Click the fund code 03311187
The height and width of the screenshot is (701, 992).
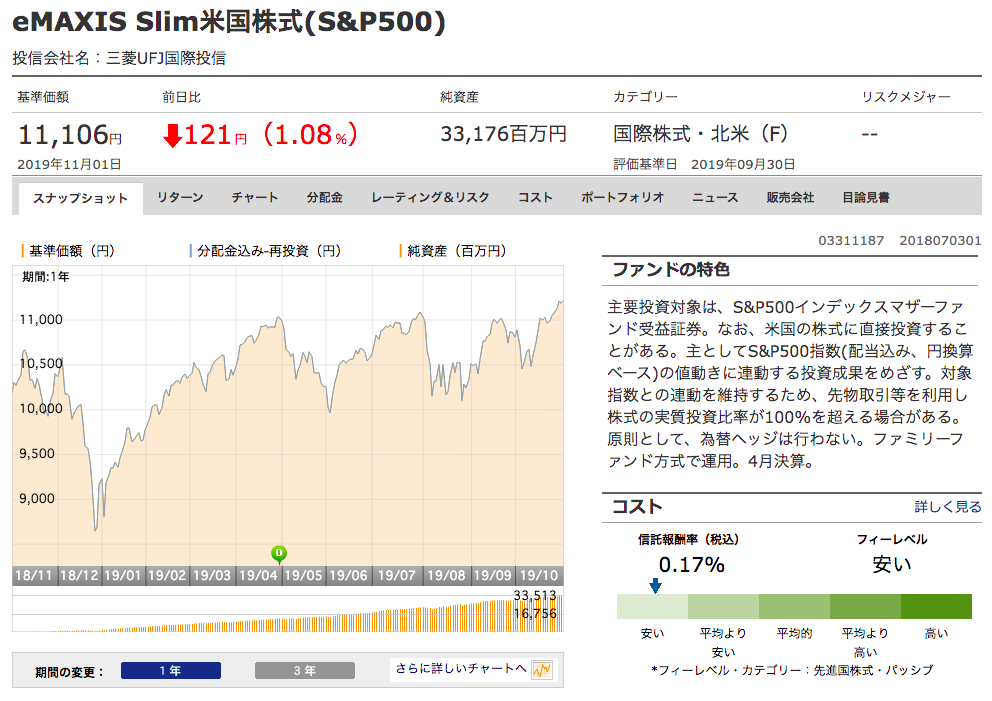pos(851,240)
